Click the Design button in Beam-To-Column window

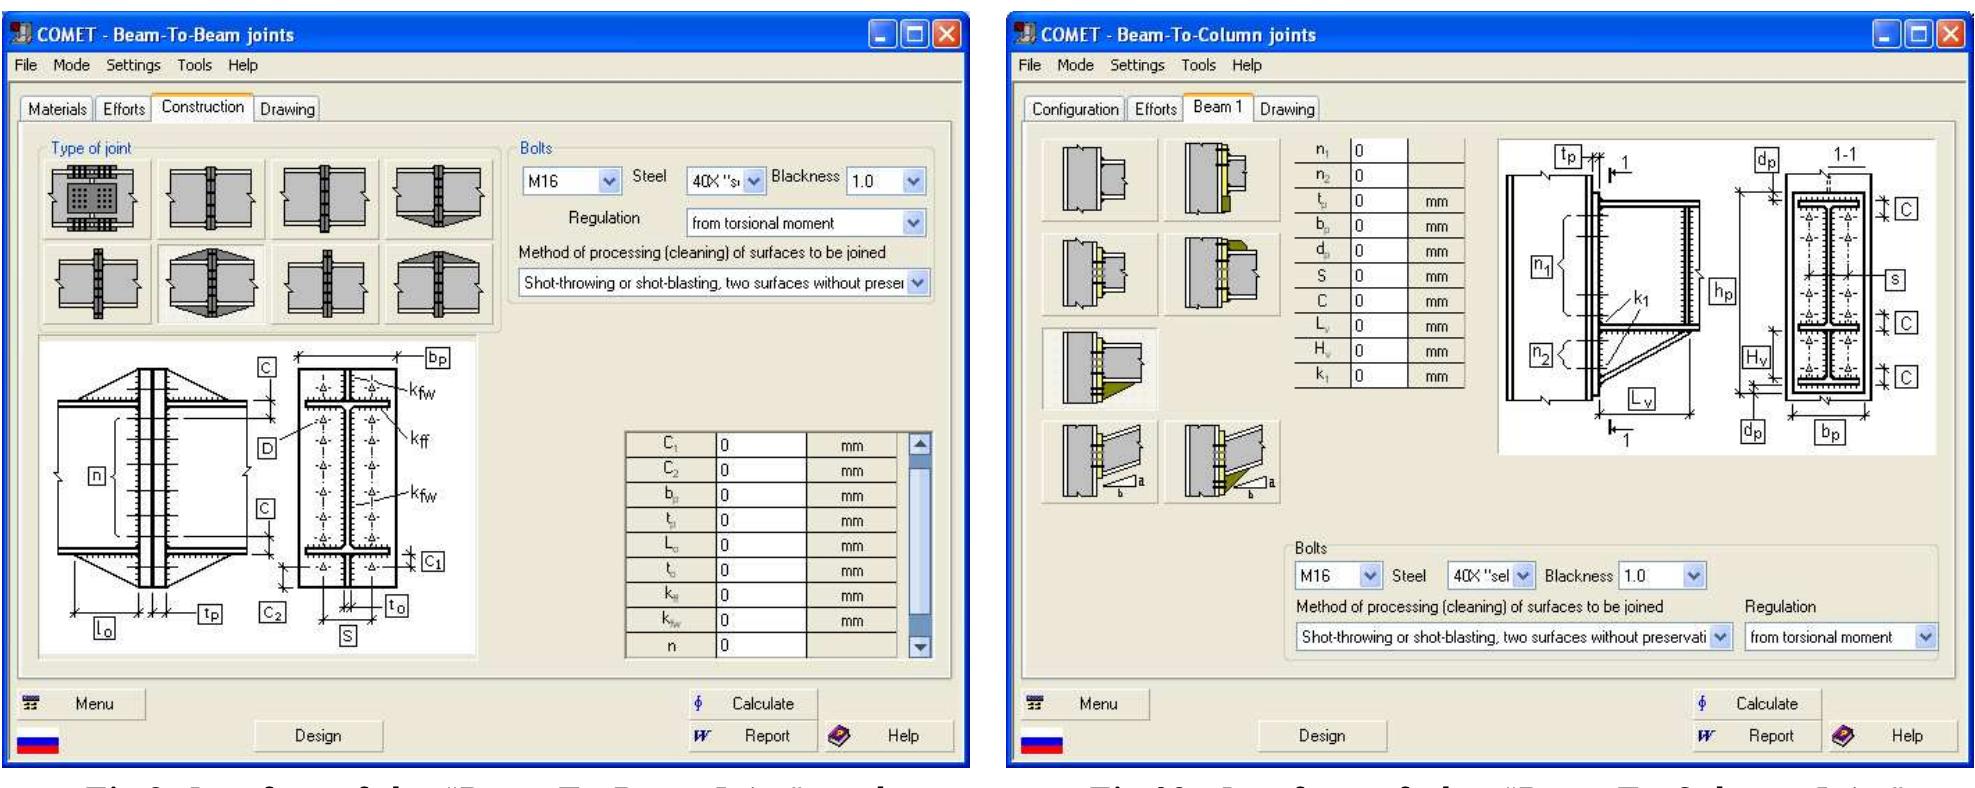point(1322,736)
